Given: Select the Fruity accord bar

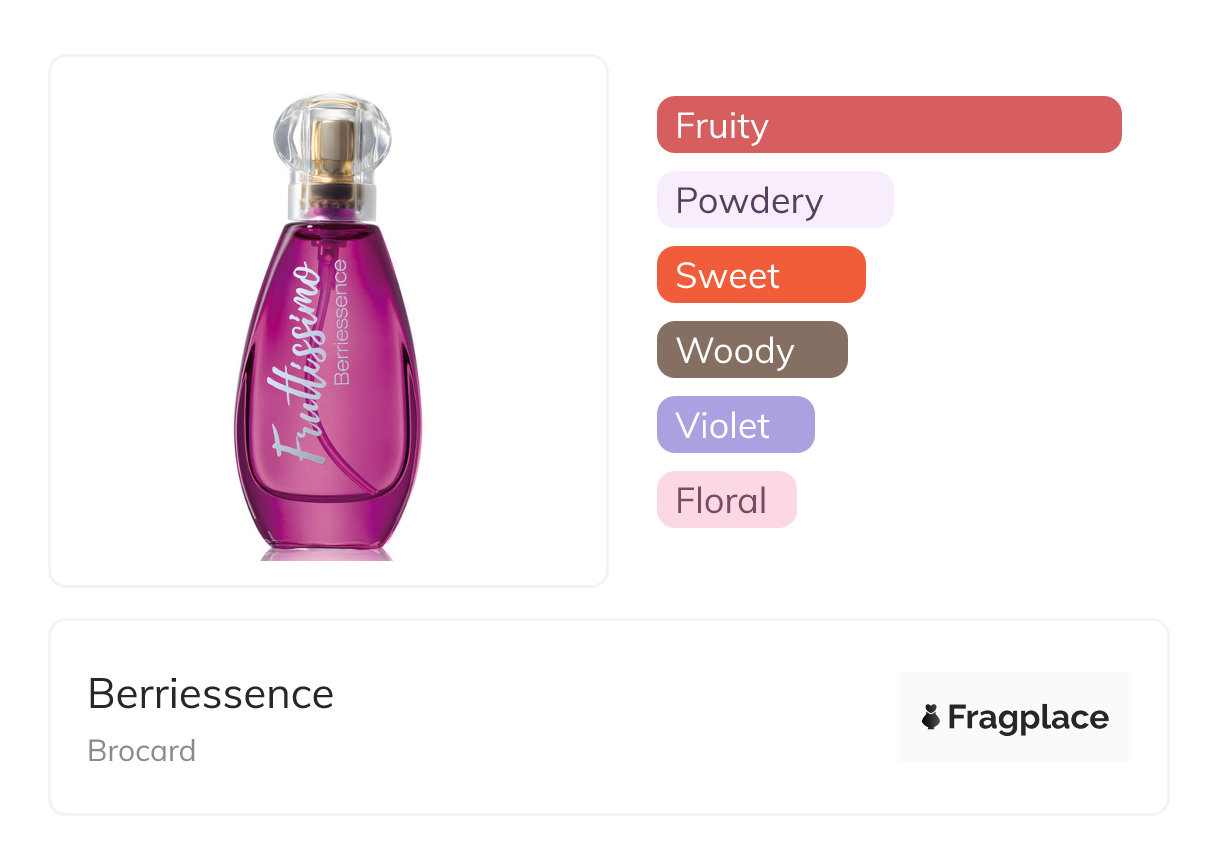Looking at the screenshot, I should (888, 125).
